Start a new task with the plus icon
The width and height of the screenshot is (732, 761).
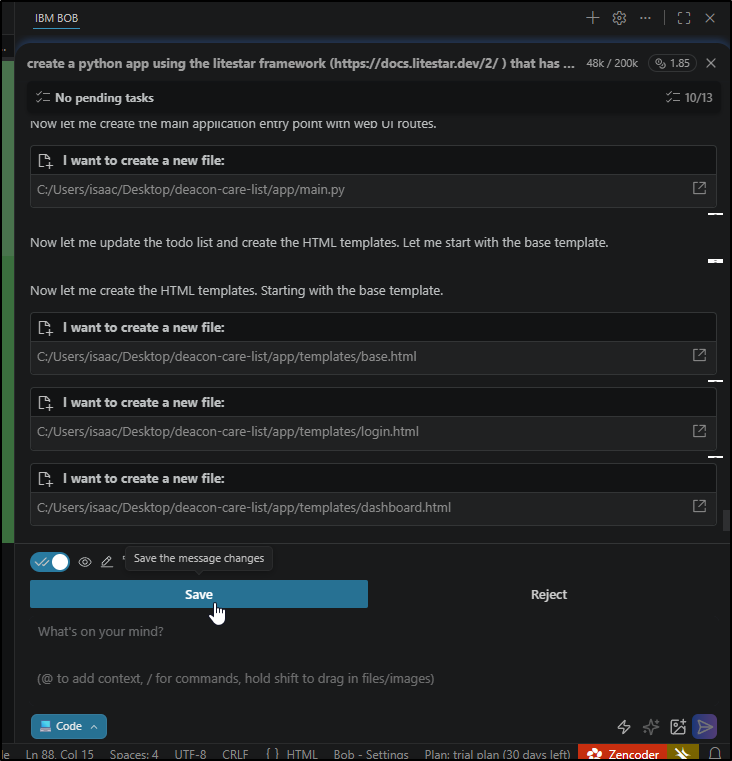[592, 18]
